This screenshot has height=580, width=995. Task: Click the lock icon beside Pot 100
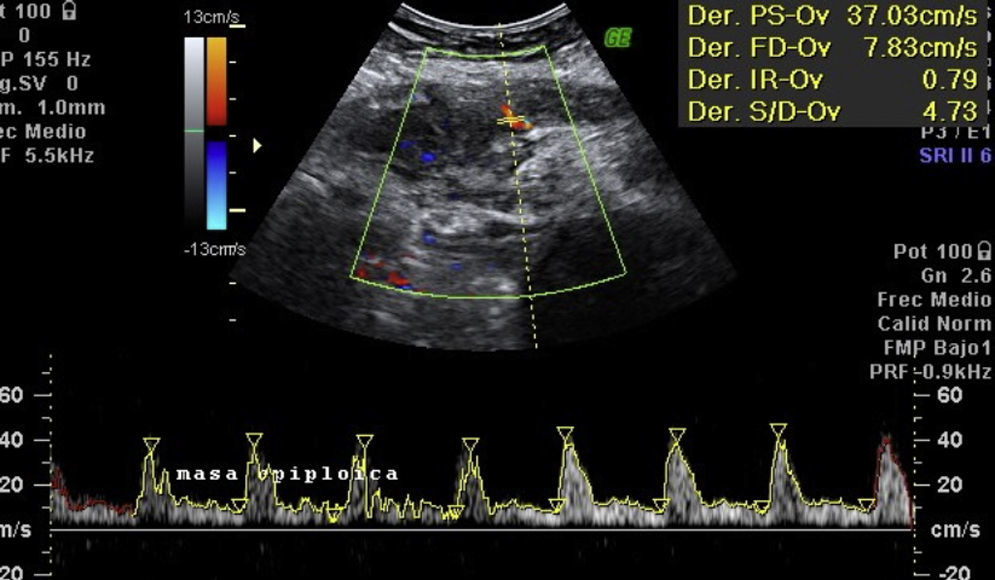click(985, 253)
